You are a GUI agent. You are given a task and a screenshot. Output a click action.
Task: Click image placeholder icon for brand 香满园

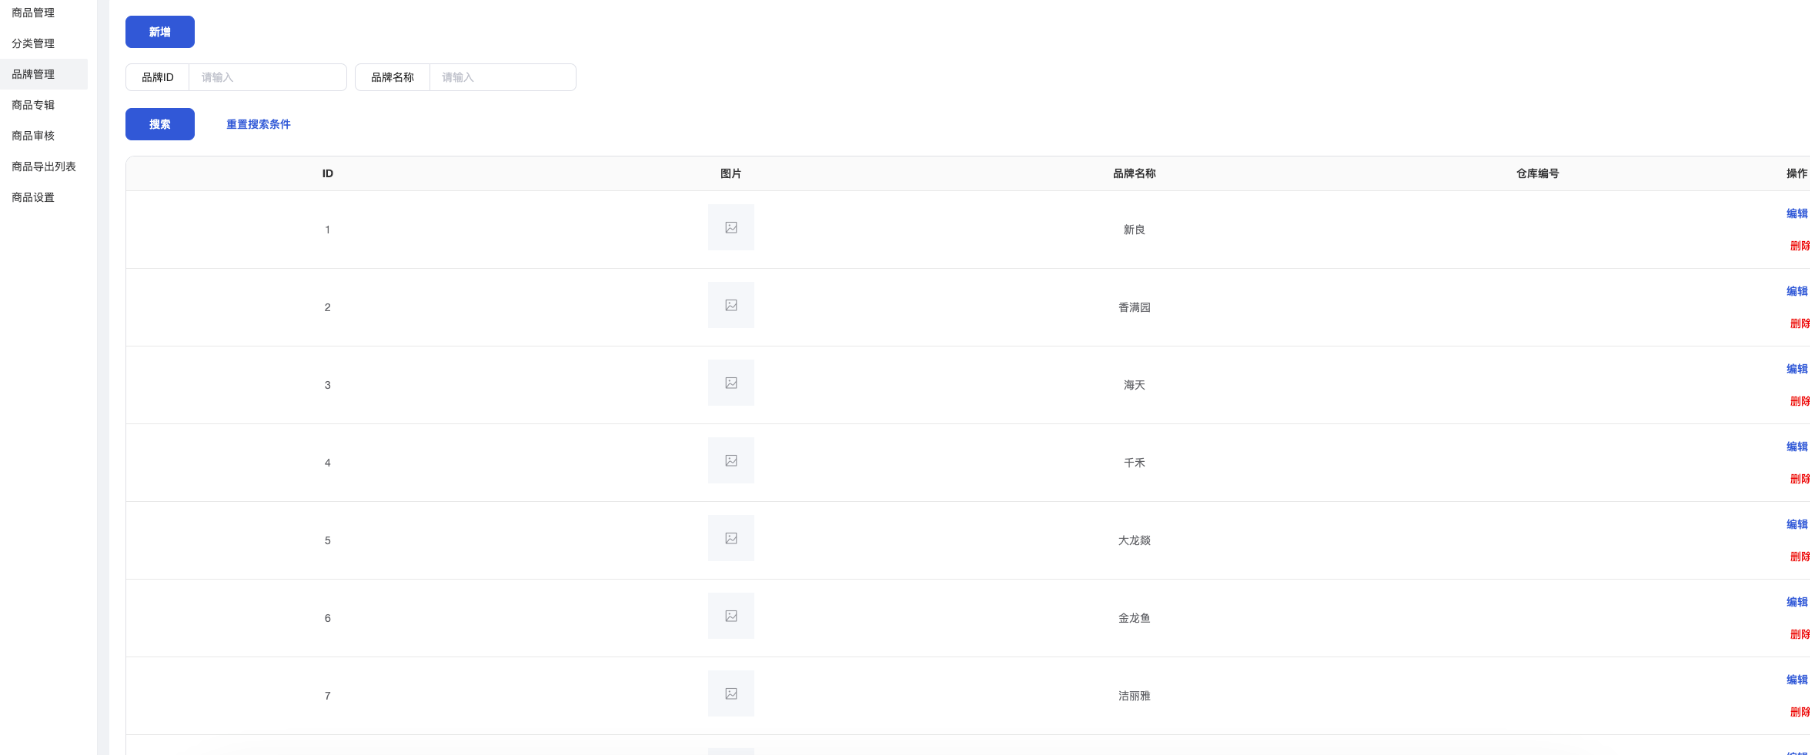731,306
